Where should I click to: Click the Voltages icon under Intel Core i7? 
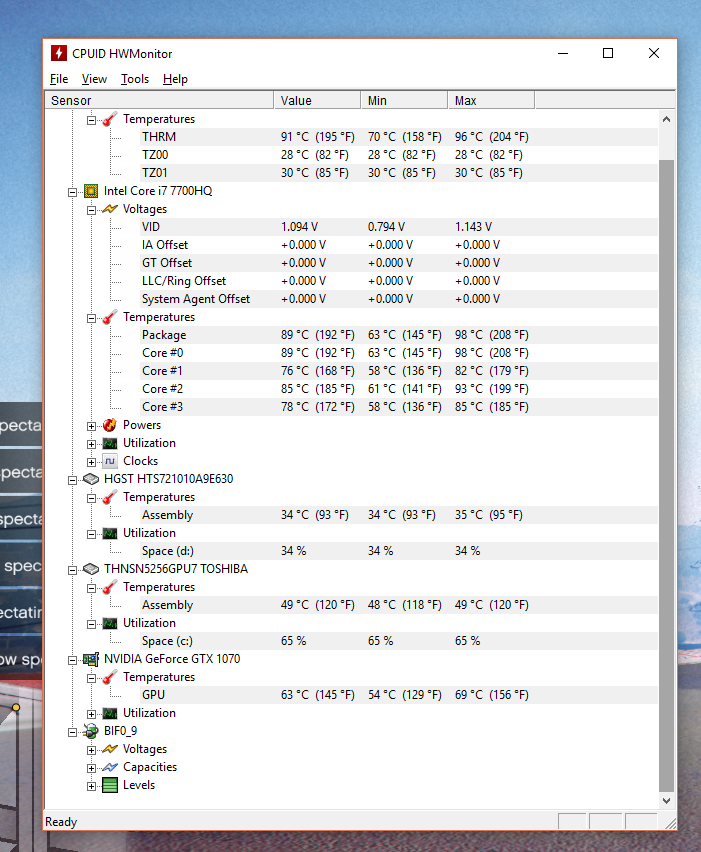(x=110, y=209)
